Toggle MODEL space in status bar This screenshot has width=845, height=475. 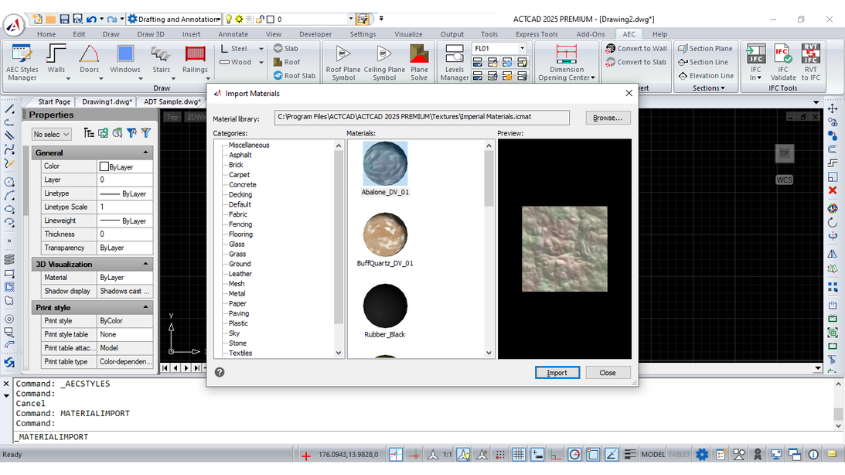click(x=653, y=455)
